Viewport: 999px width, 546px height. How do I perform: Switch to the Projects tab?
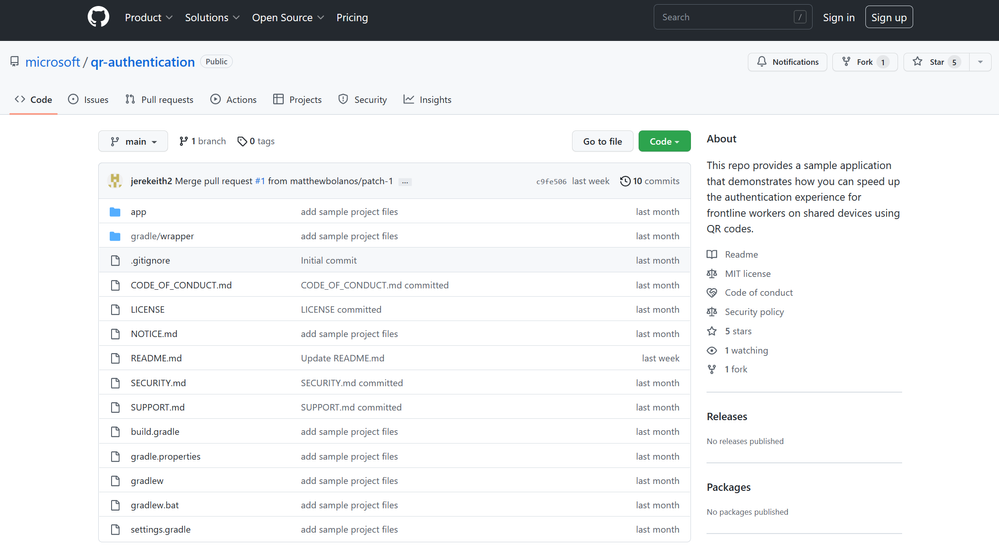click(298, 99)
